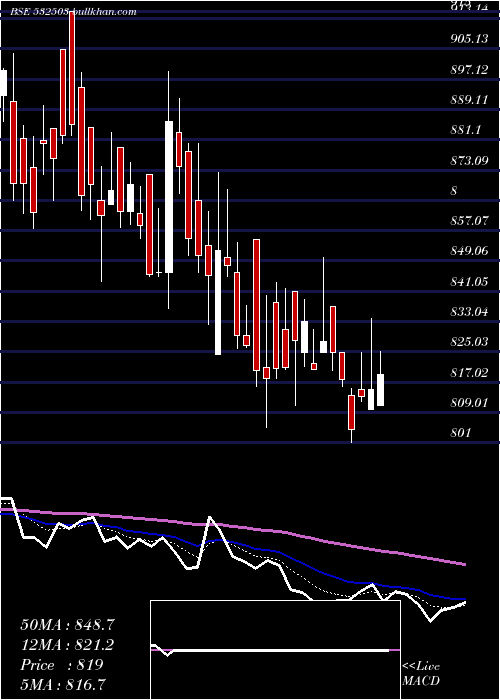Select the 5MA : 816.7 readout
Viewport: 500px width, 700px height.
[x=63, y=684]
